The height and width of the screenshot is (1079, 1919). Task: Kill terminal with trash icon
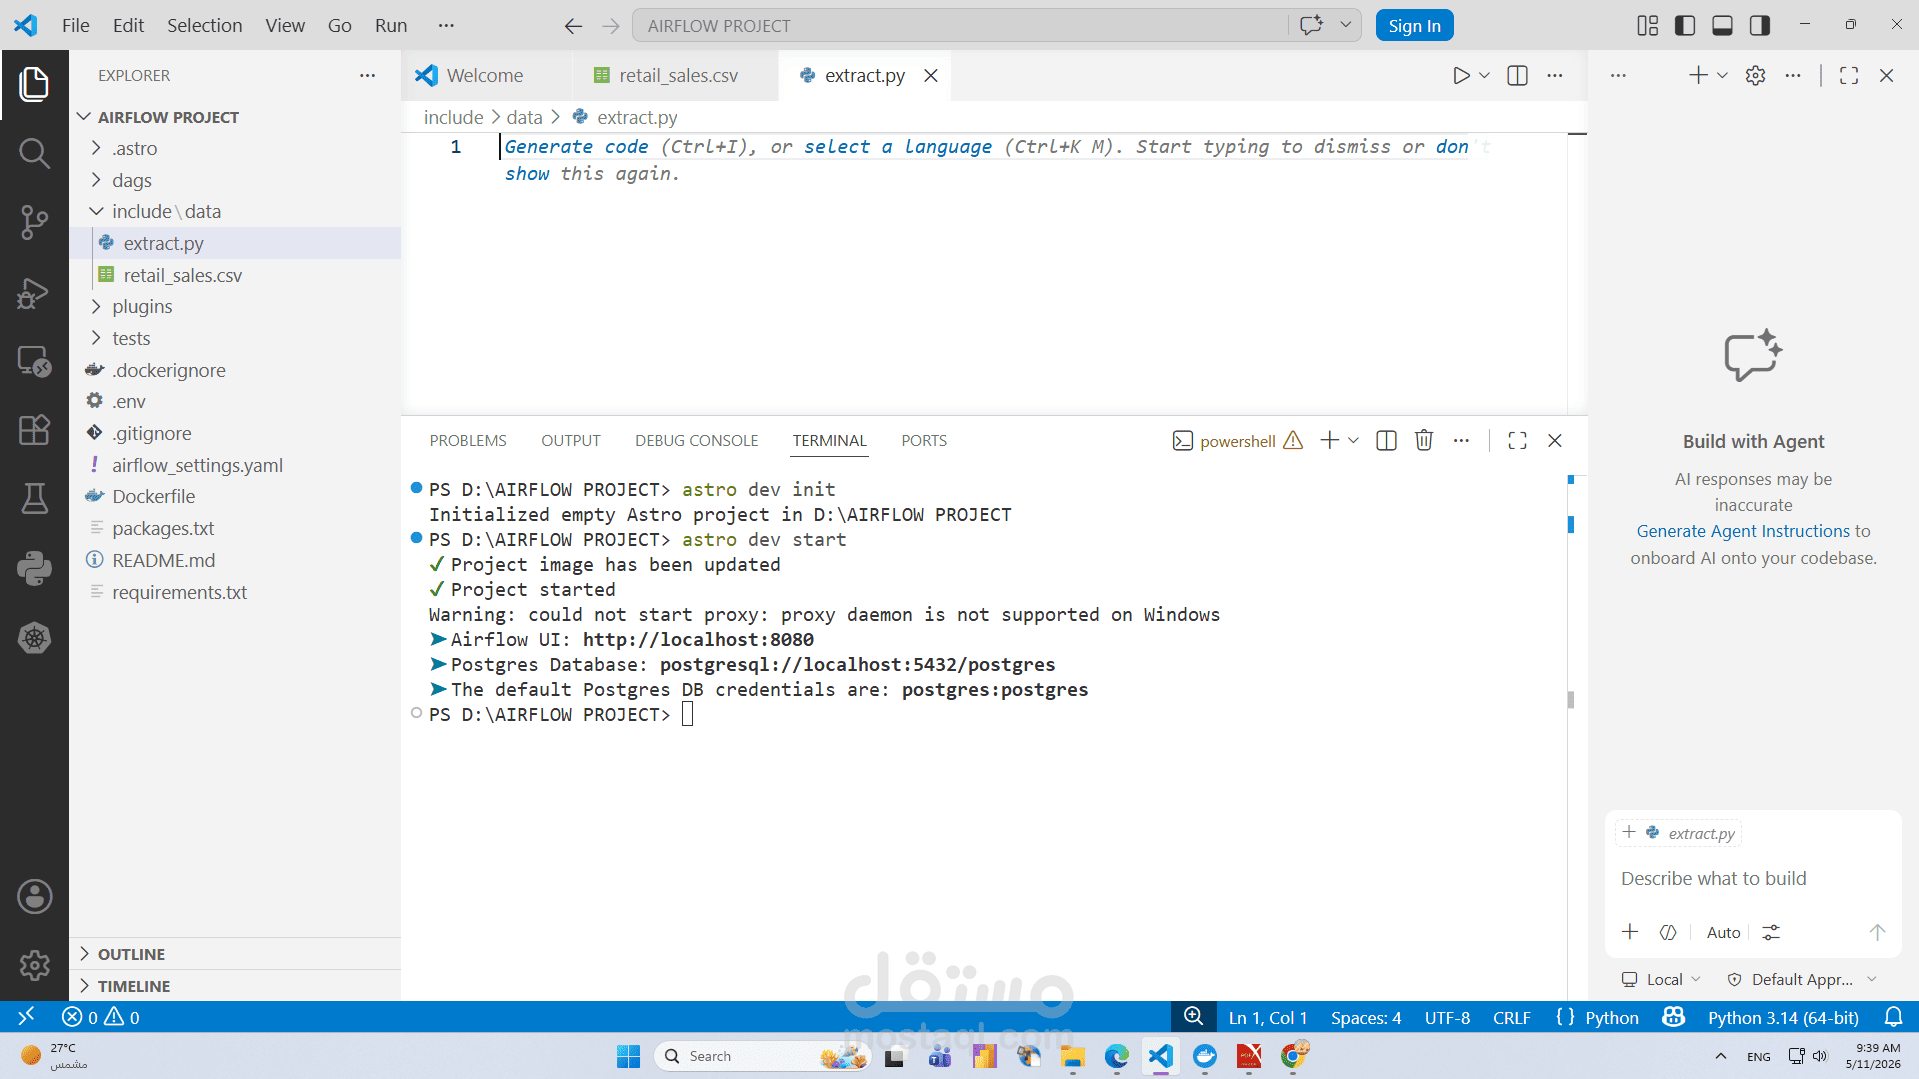[x=1424, y=440]
